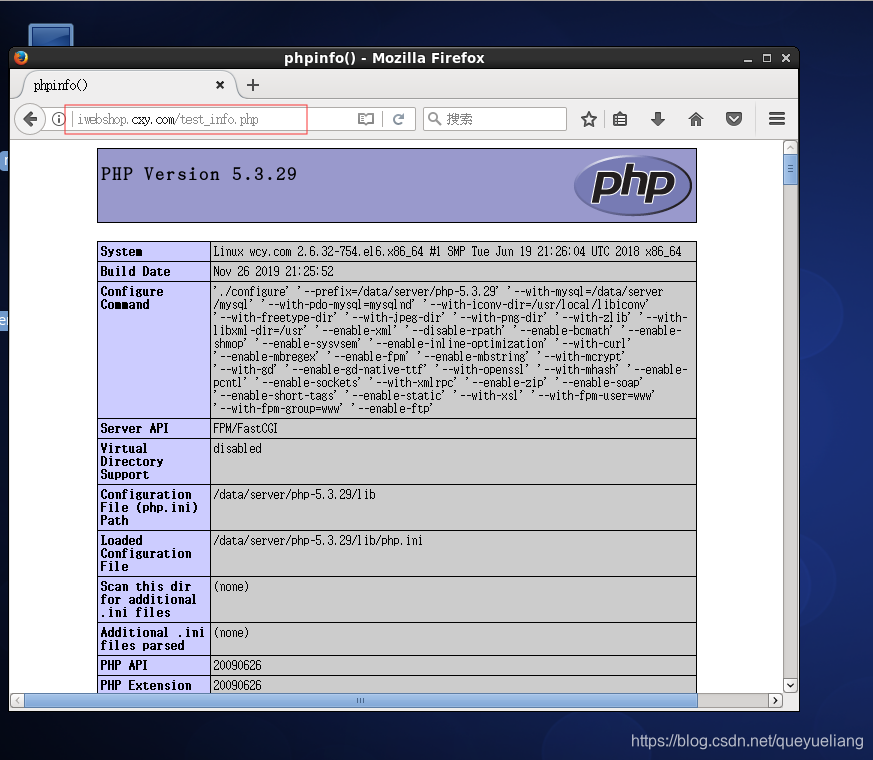Minimize the Firefox window
This screenshot has width=873, height=760.
click(x=748, y=58)
